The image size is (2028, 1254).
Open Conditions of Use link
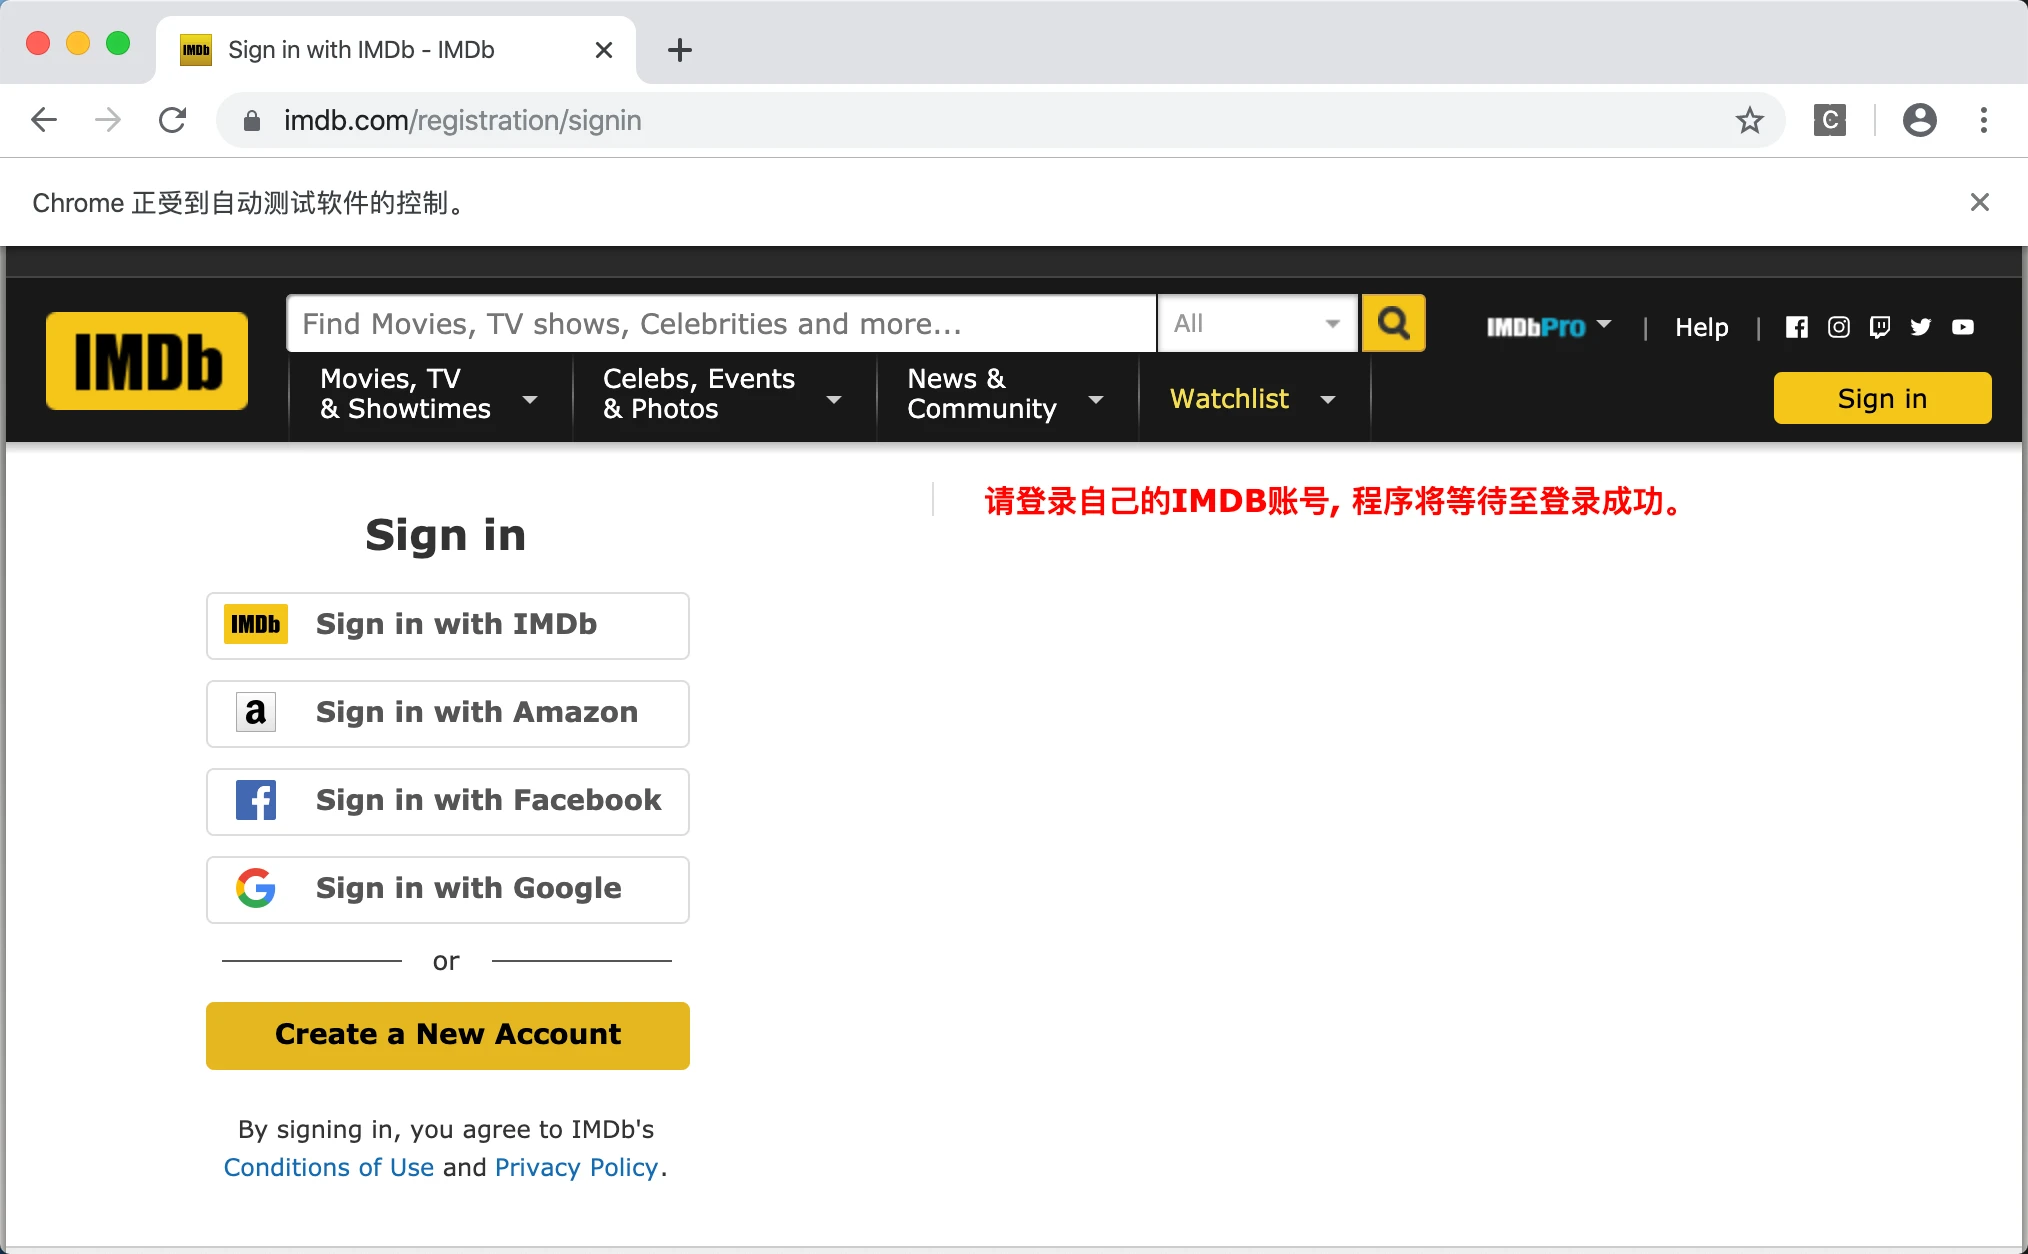pos(329,1167)
